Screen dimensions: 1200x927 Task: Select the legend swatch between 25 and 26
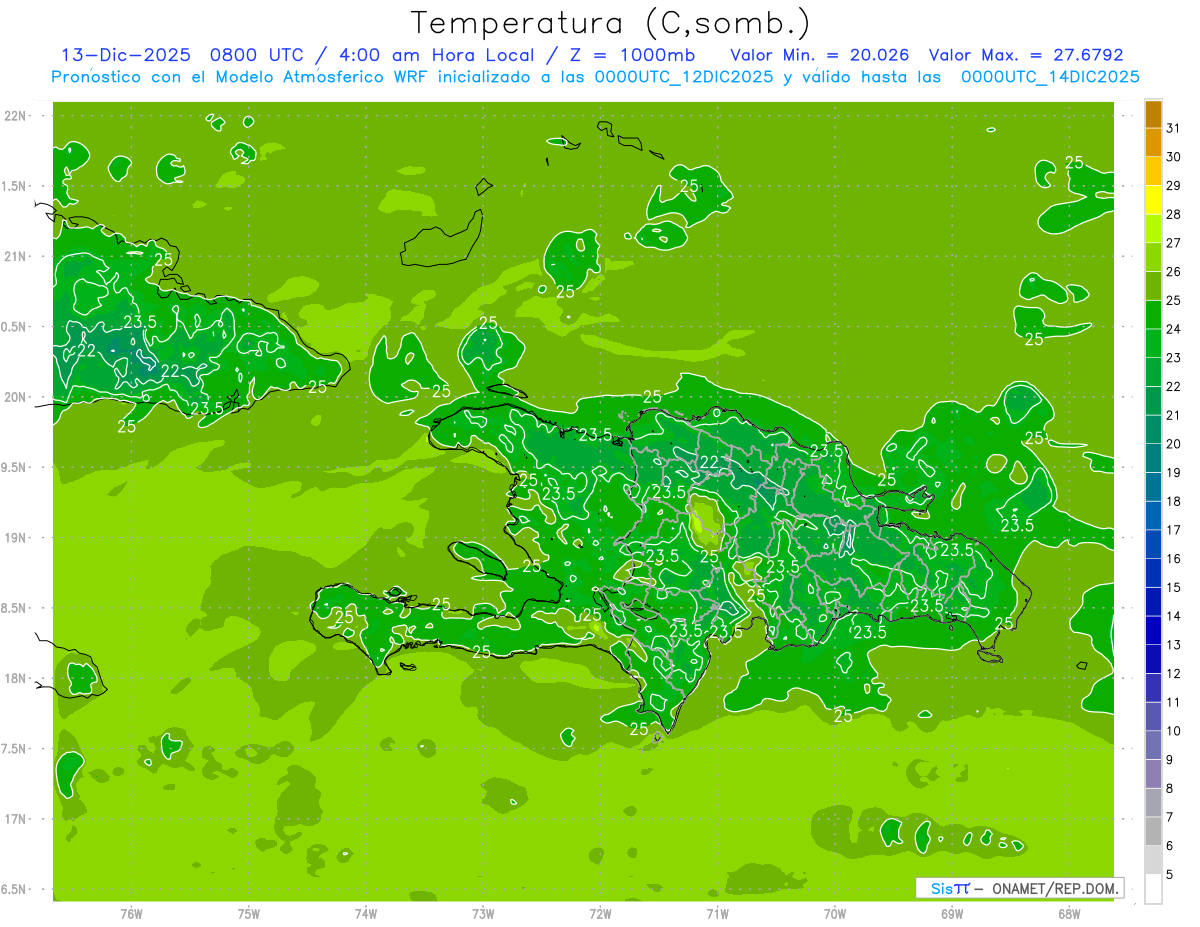(x=1153, y=286)
